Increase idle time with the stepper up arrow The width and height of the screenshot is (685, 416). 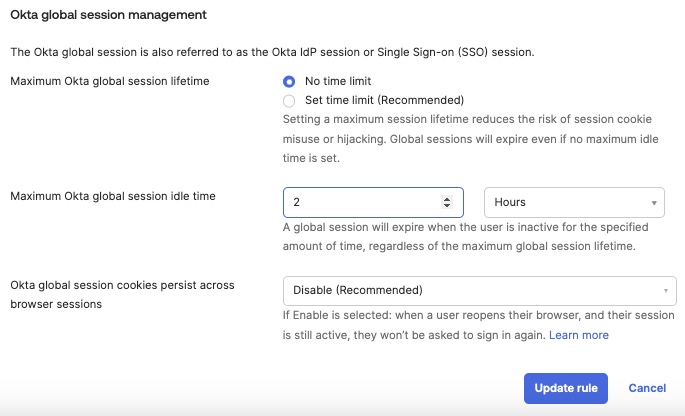click(x=446, y=198)
